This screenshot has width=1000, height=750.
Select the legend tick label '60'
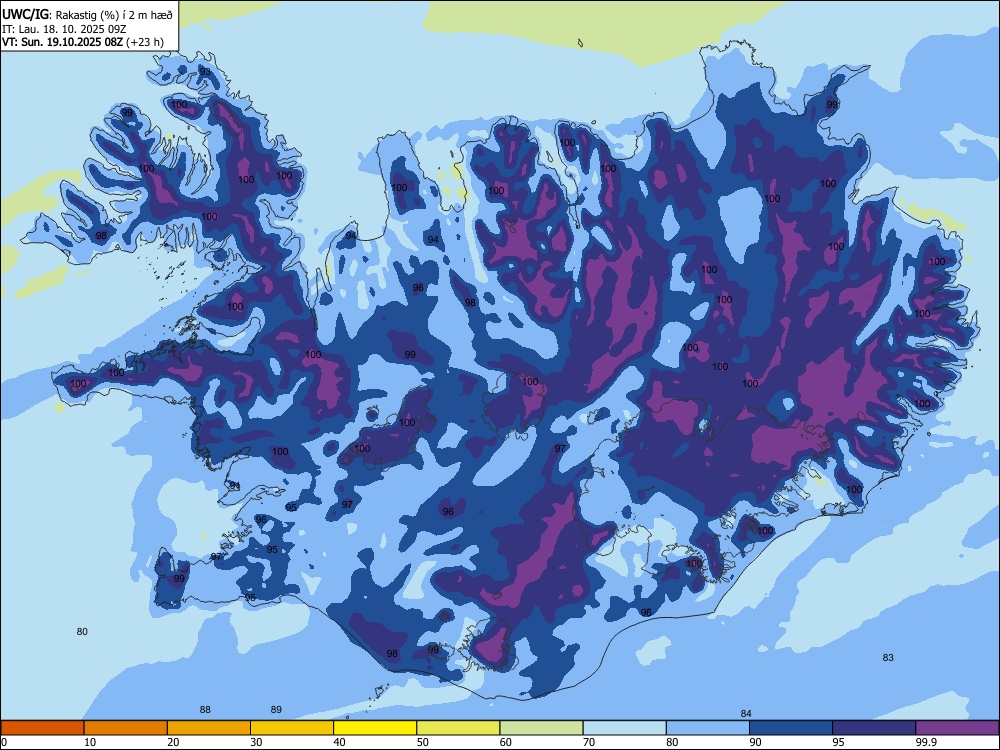506,742
